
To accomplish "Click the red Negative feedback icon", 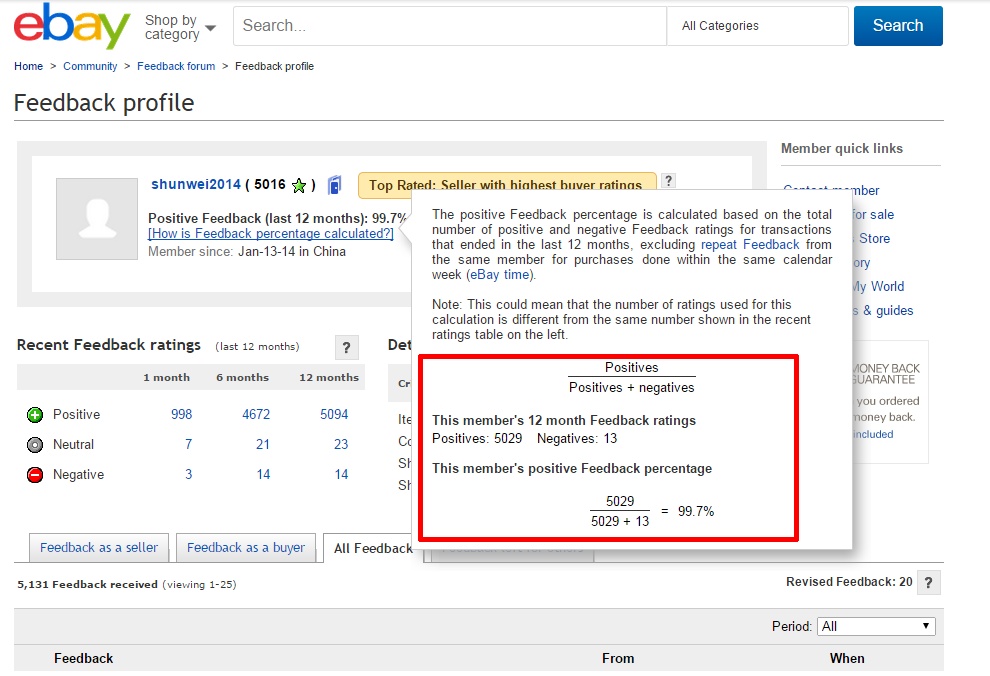I will [35, 475].
